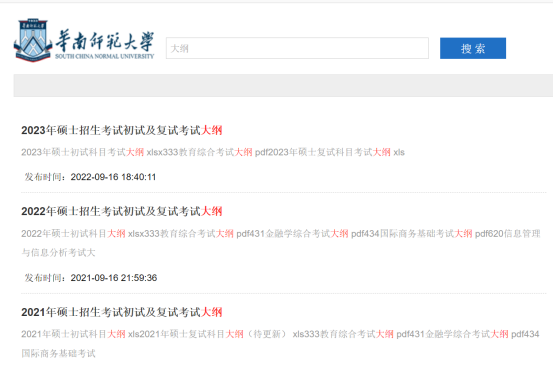
Task: Click the snippet line 与信息分析考试大
Action: [58, 252]
